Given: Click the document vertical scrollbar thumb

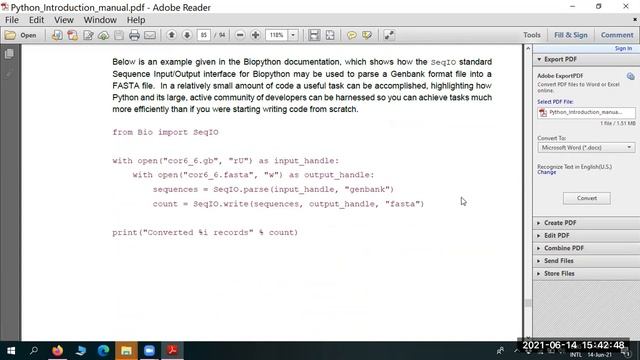Looking at the screenshot, I should pos(528,303).
